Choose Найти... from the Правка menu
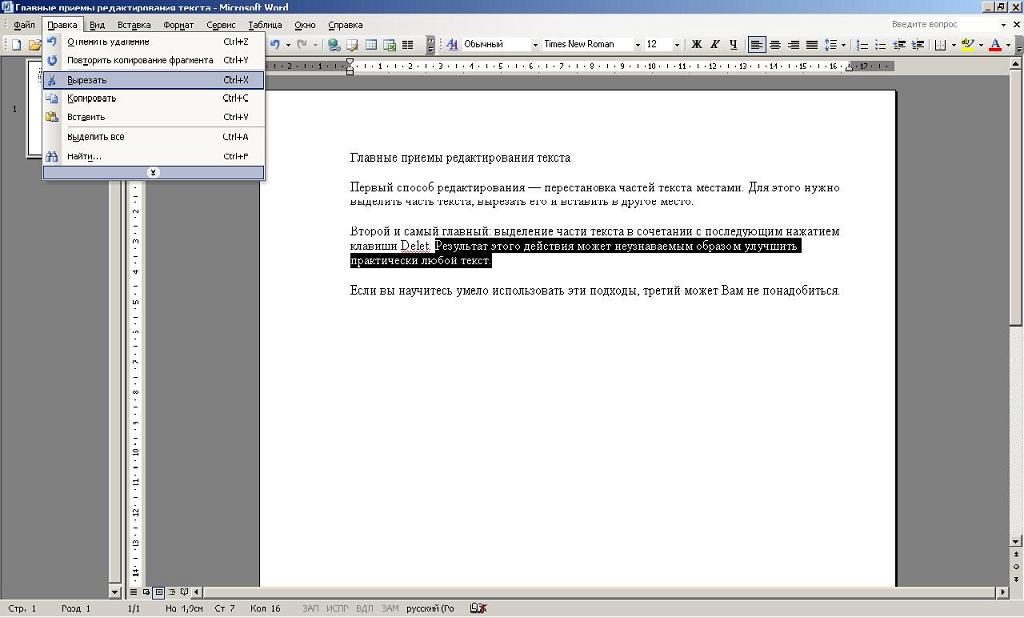Image resolution: width=1024 pixels, height=618 pixels. (153, 156)
